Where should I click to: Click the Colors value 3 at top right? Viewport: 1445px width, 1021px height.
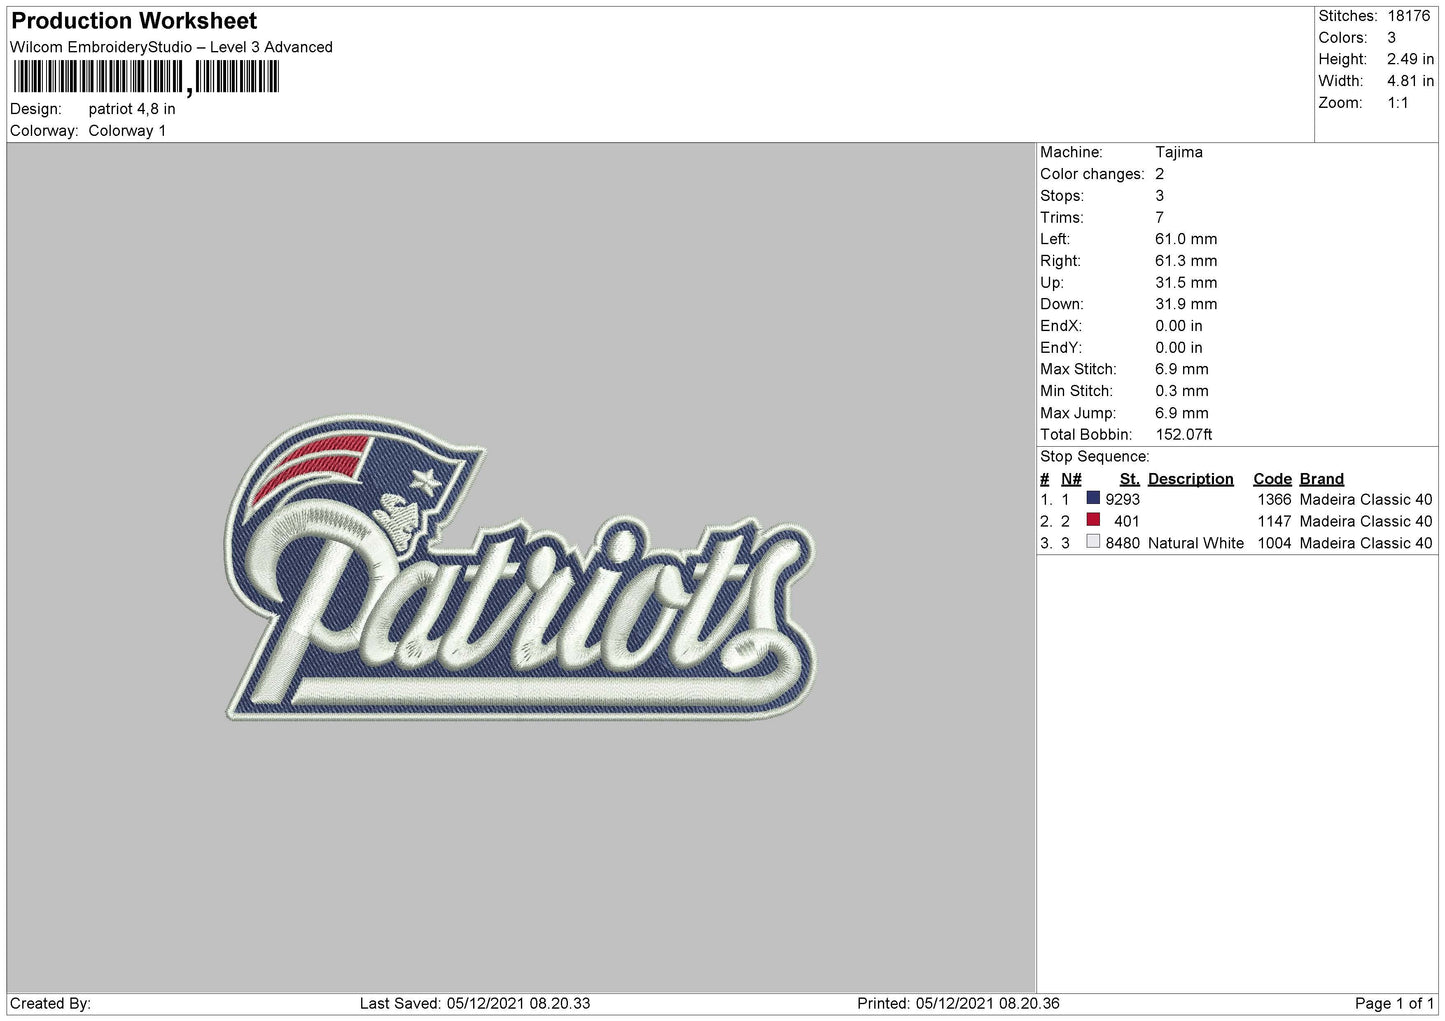1391,38
